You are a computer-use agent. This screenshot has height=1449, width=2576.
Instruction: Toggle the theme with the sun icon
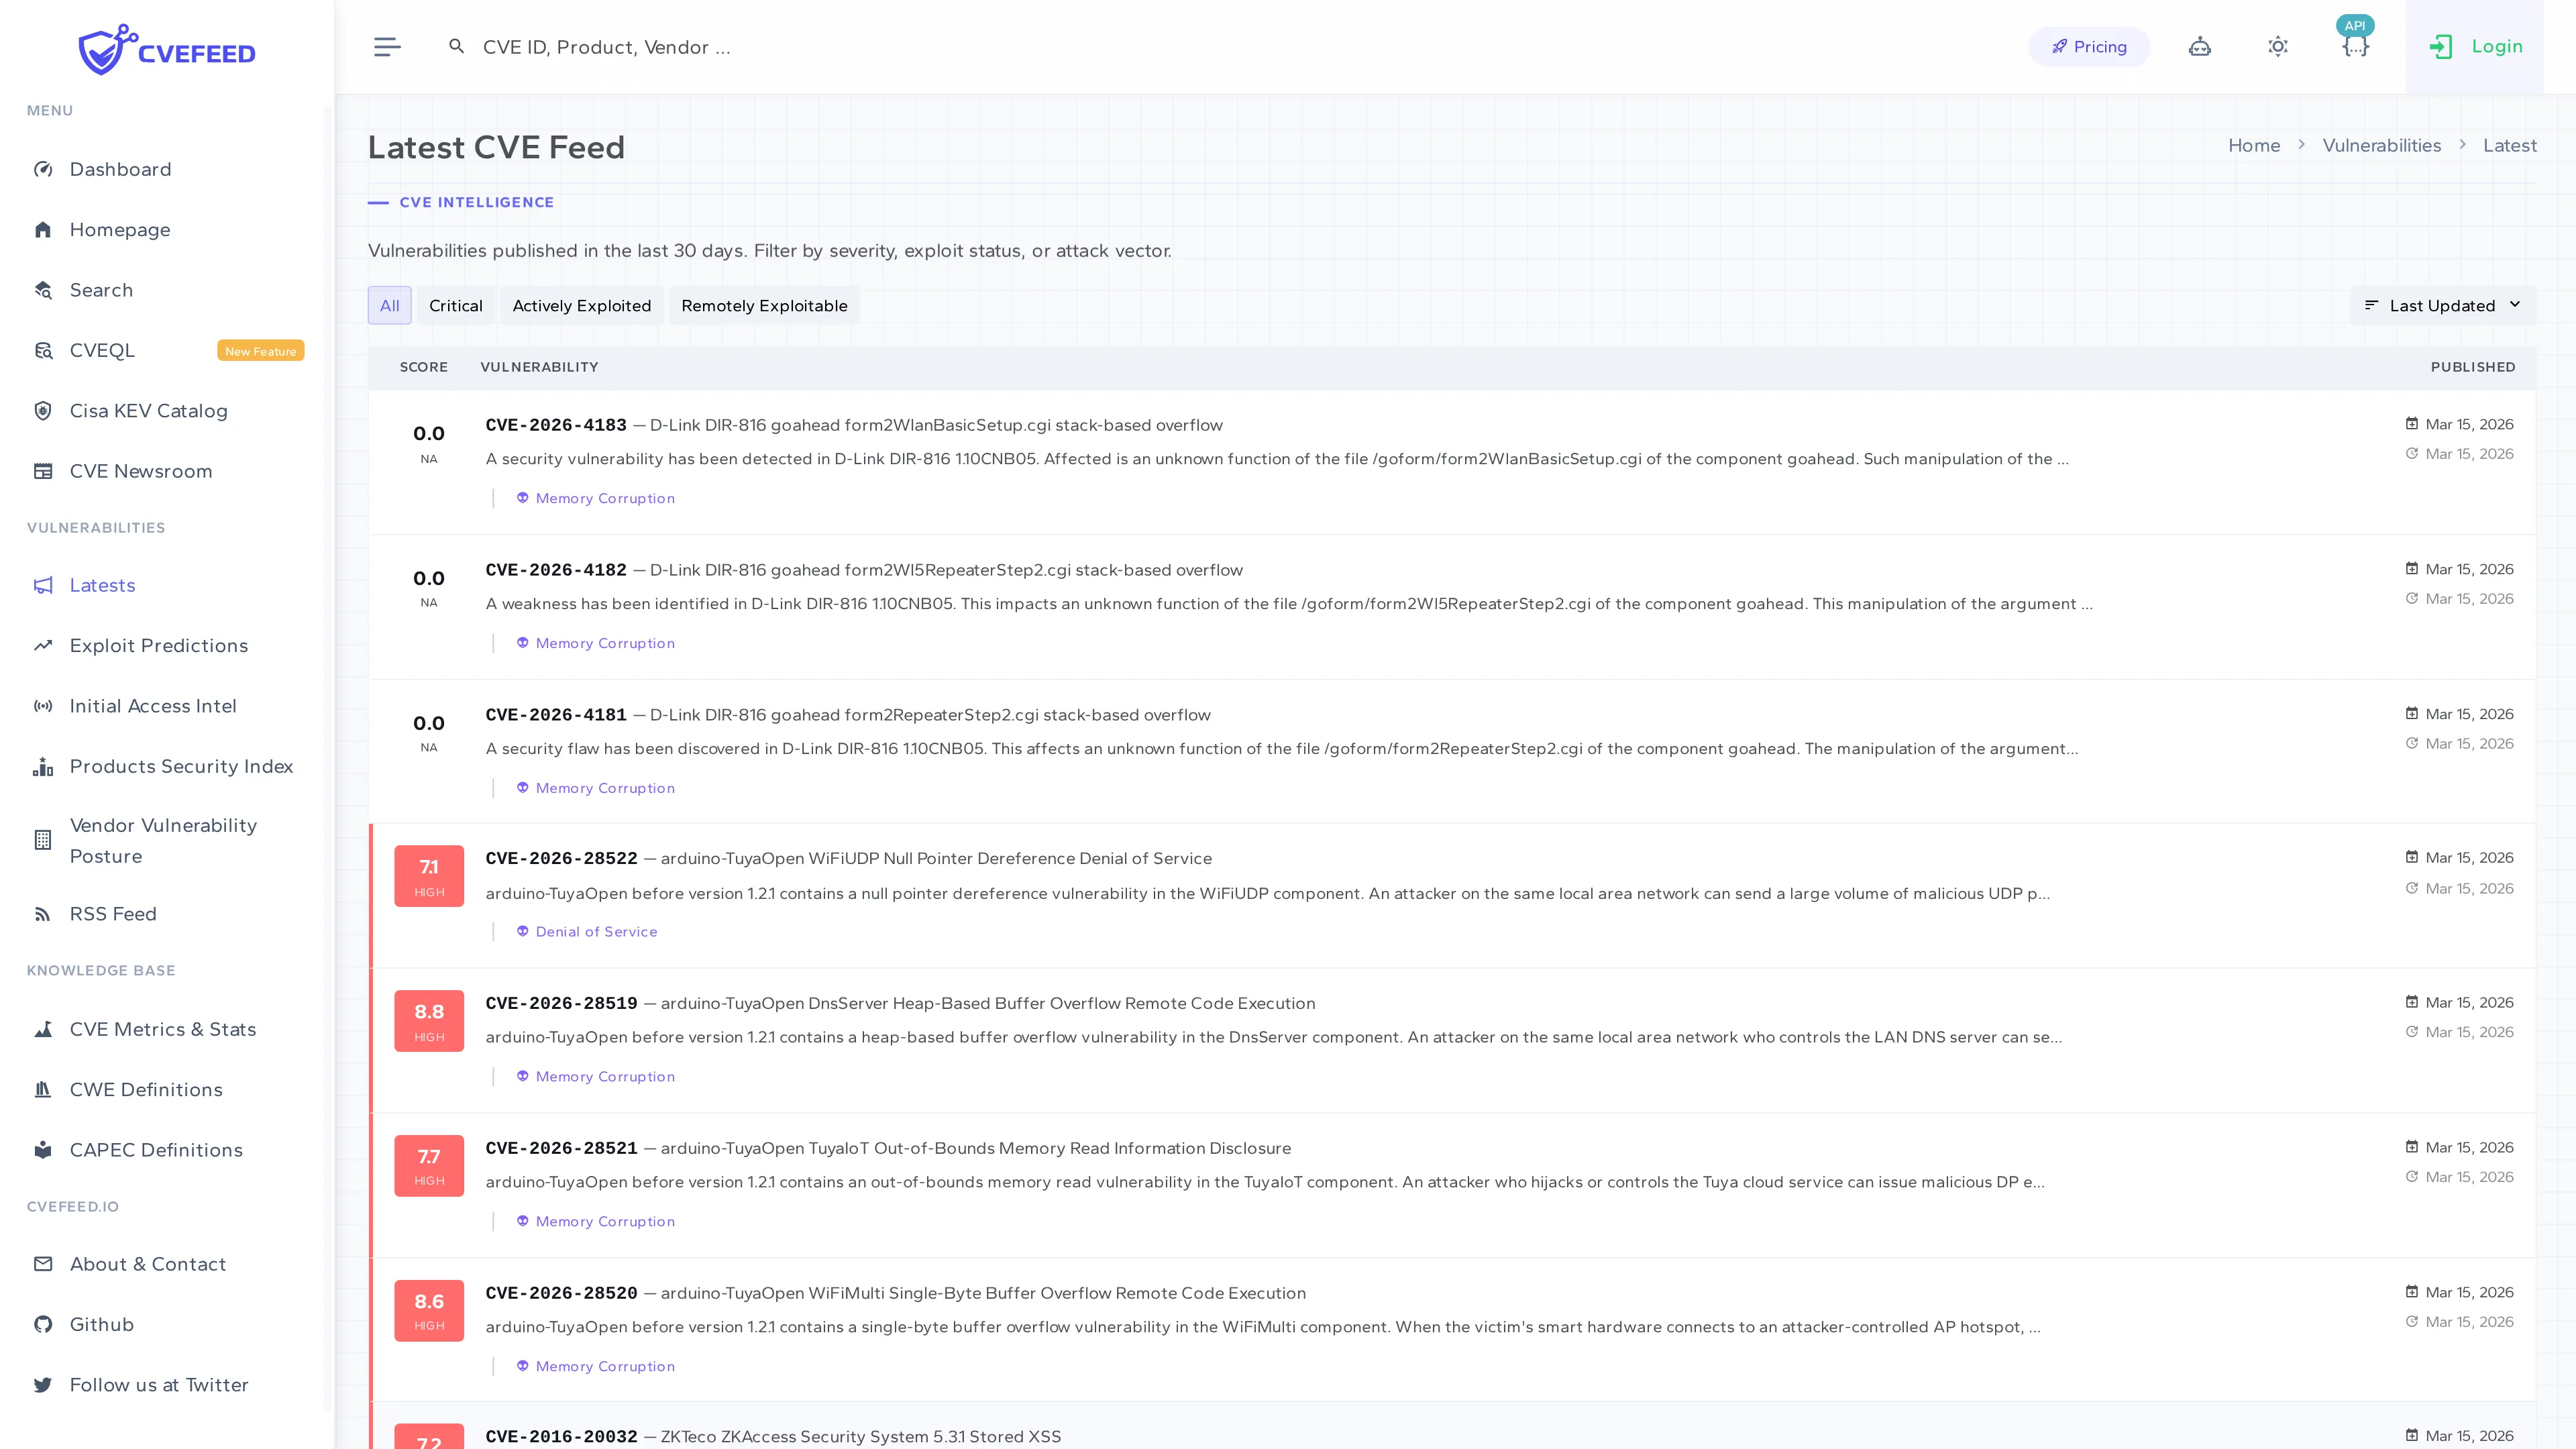tap(2278, 46)
